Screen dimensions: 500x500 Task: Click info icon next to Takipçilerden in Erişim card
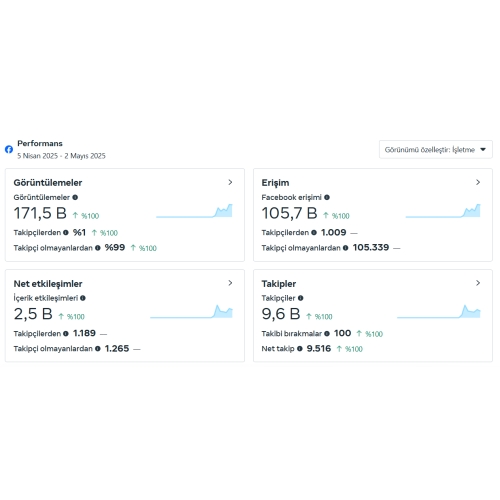pyautogui.click(x=314, y=233)
